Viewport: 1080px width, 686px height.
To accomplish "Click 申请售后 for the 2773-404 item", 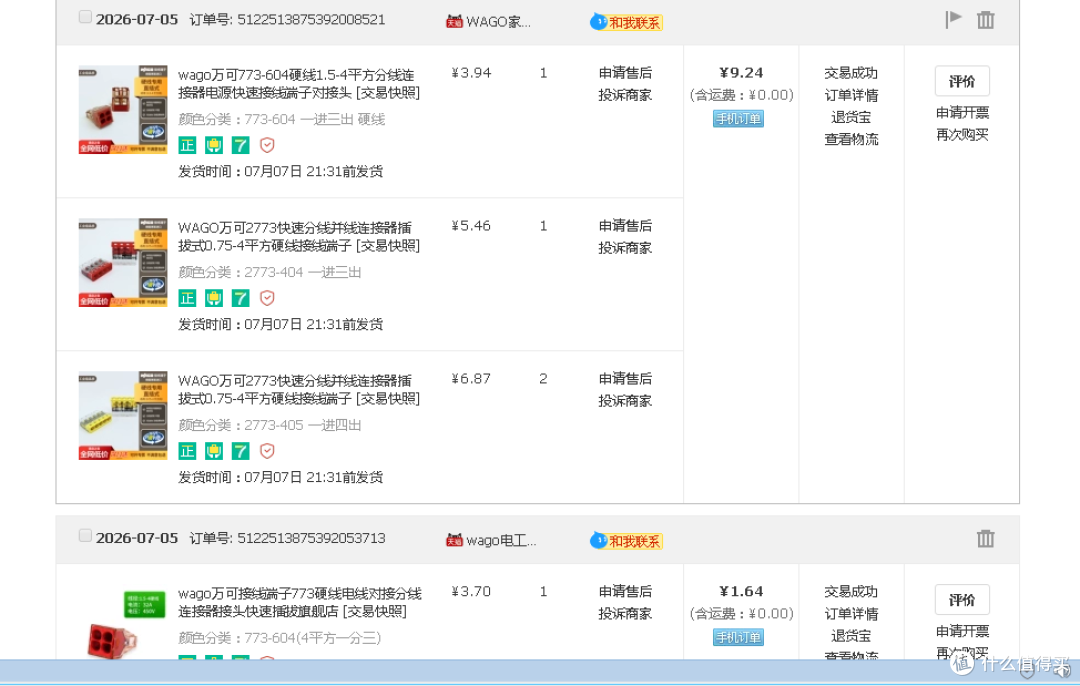I will click(625, 226).
